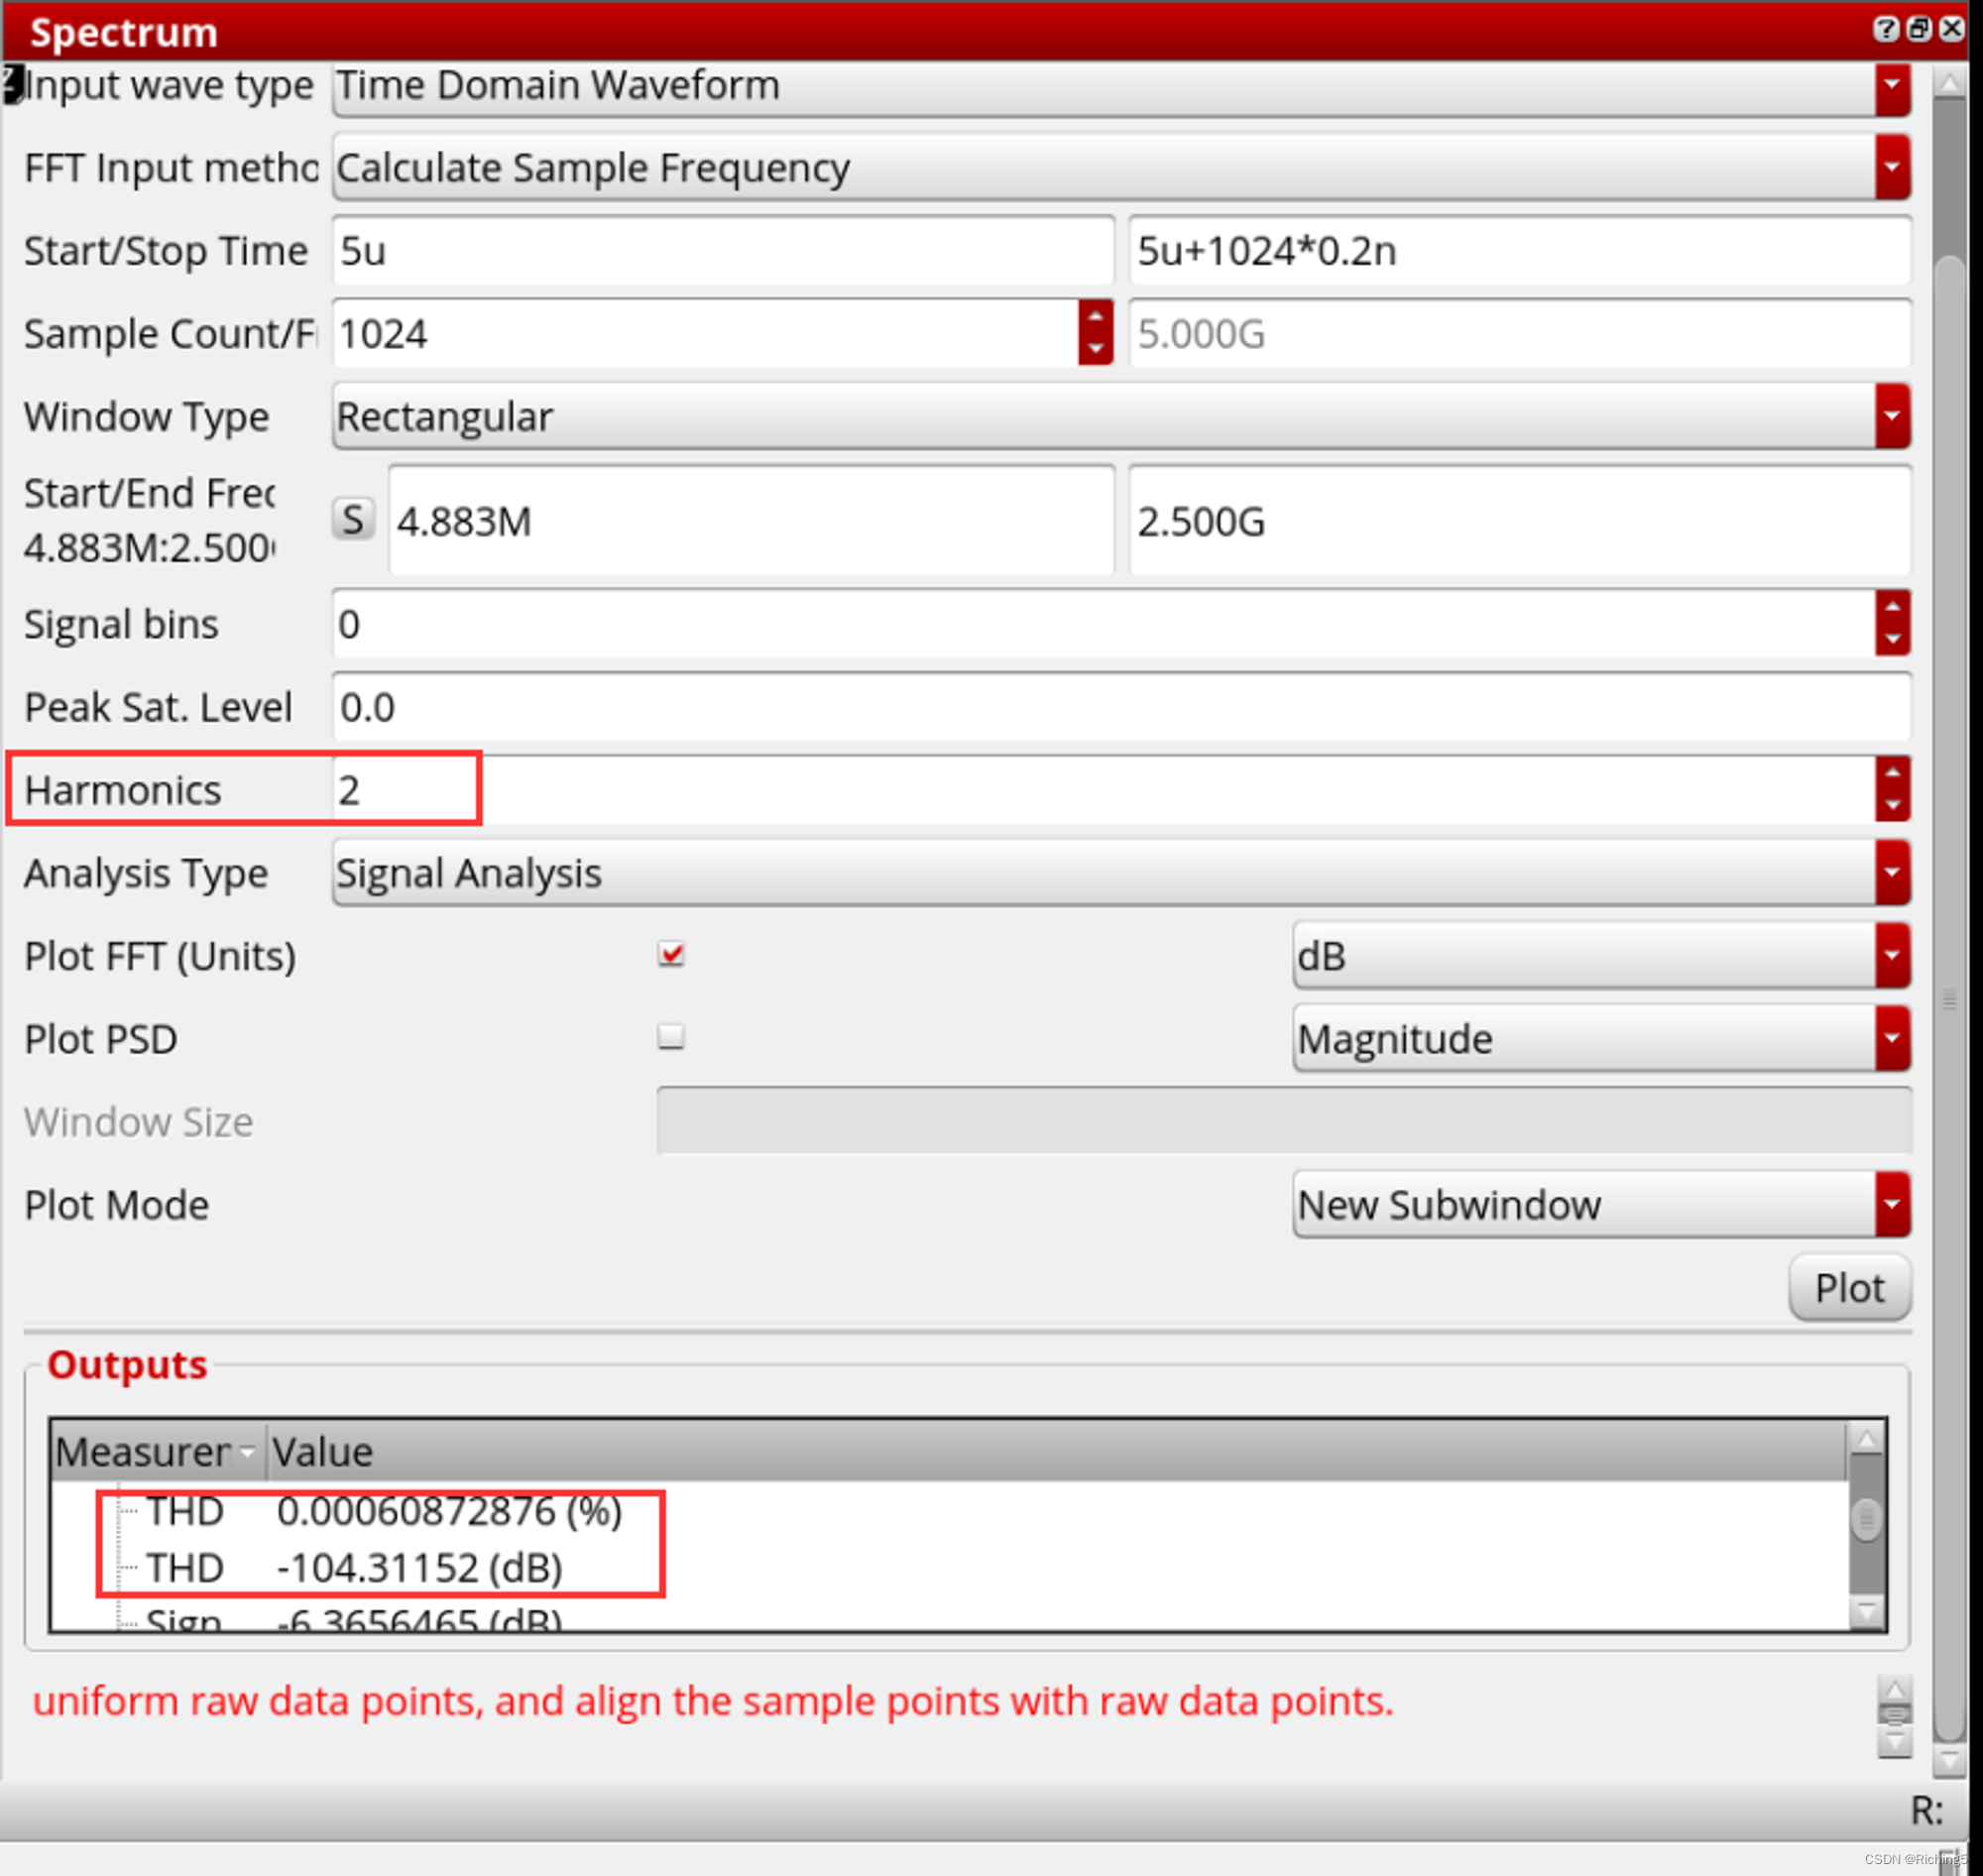
Task: Click main panel scrollbar up arrow
Action: (1950, 83)
